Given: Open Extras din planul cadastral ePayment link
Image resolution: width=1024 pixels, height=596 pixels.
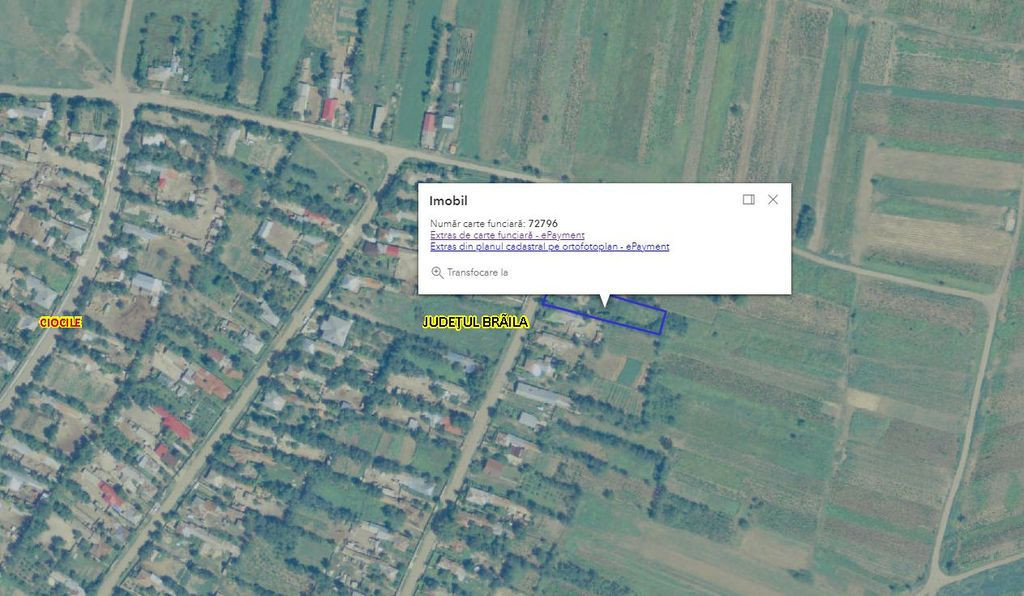Looking at the screenshot, I should 549,246.
